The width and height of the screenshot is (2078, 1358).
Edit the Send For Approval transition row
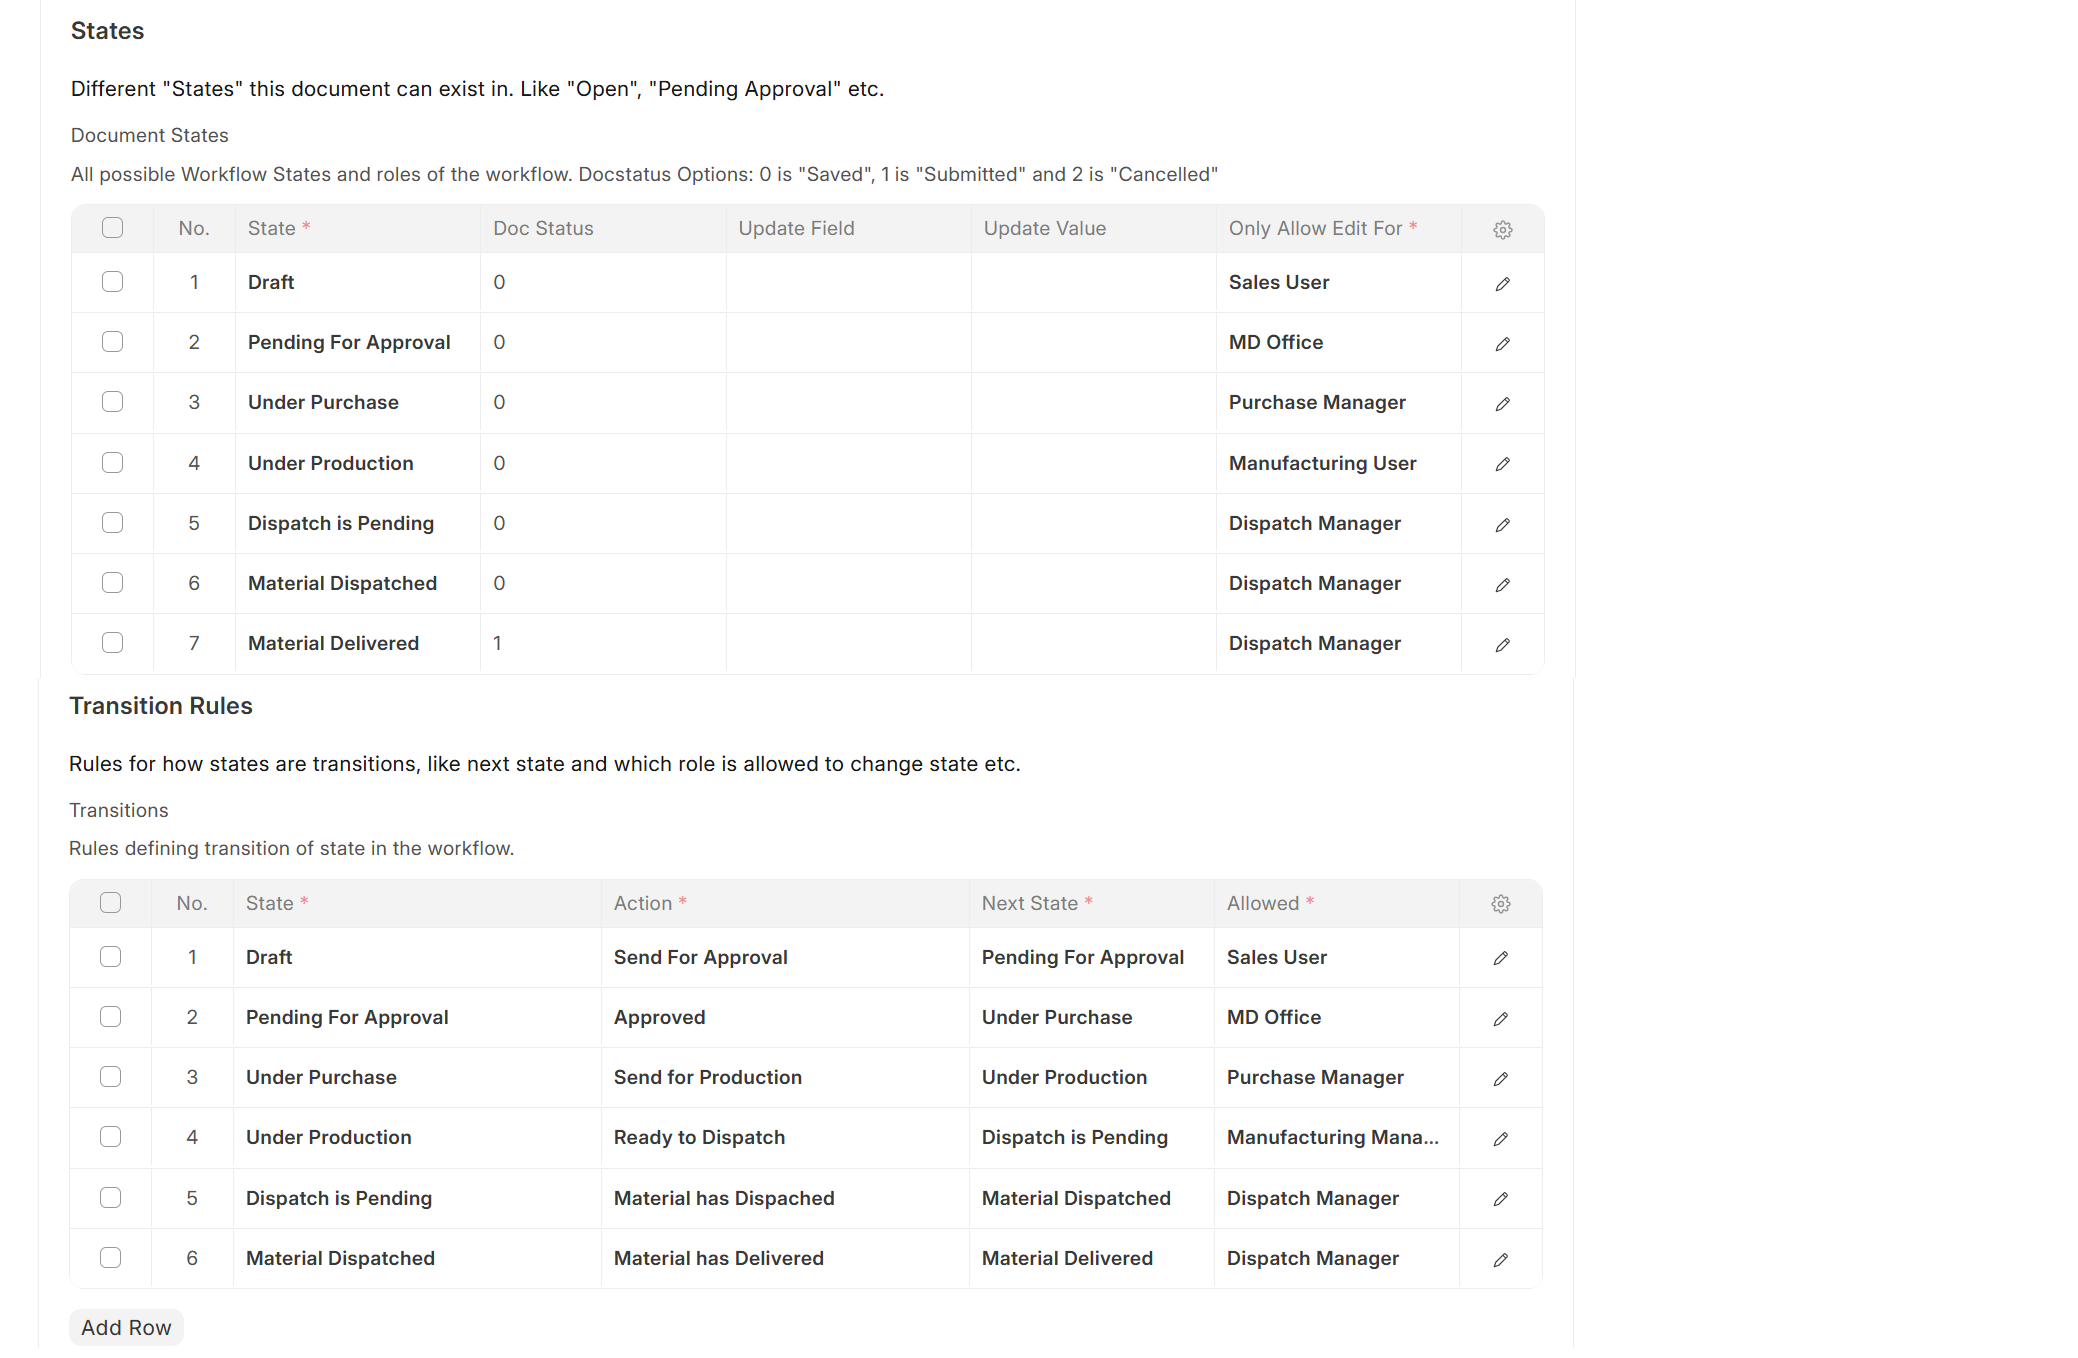(1500, 958)
